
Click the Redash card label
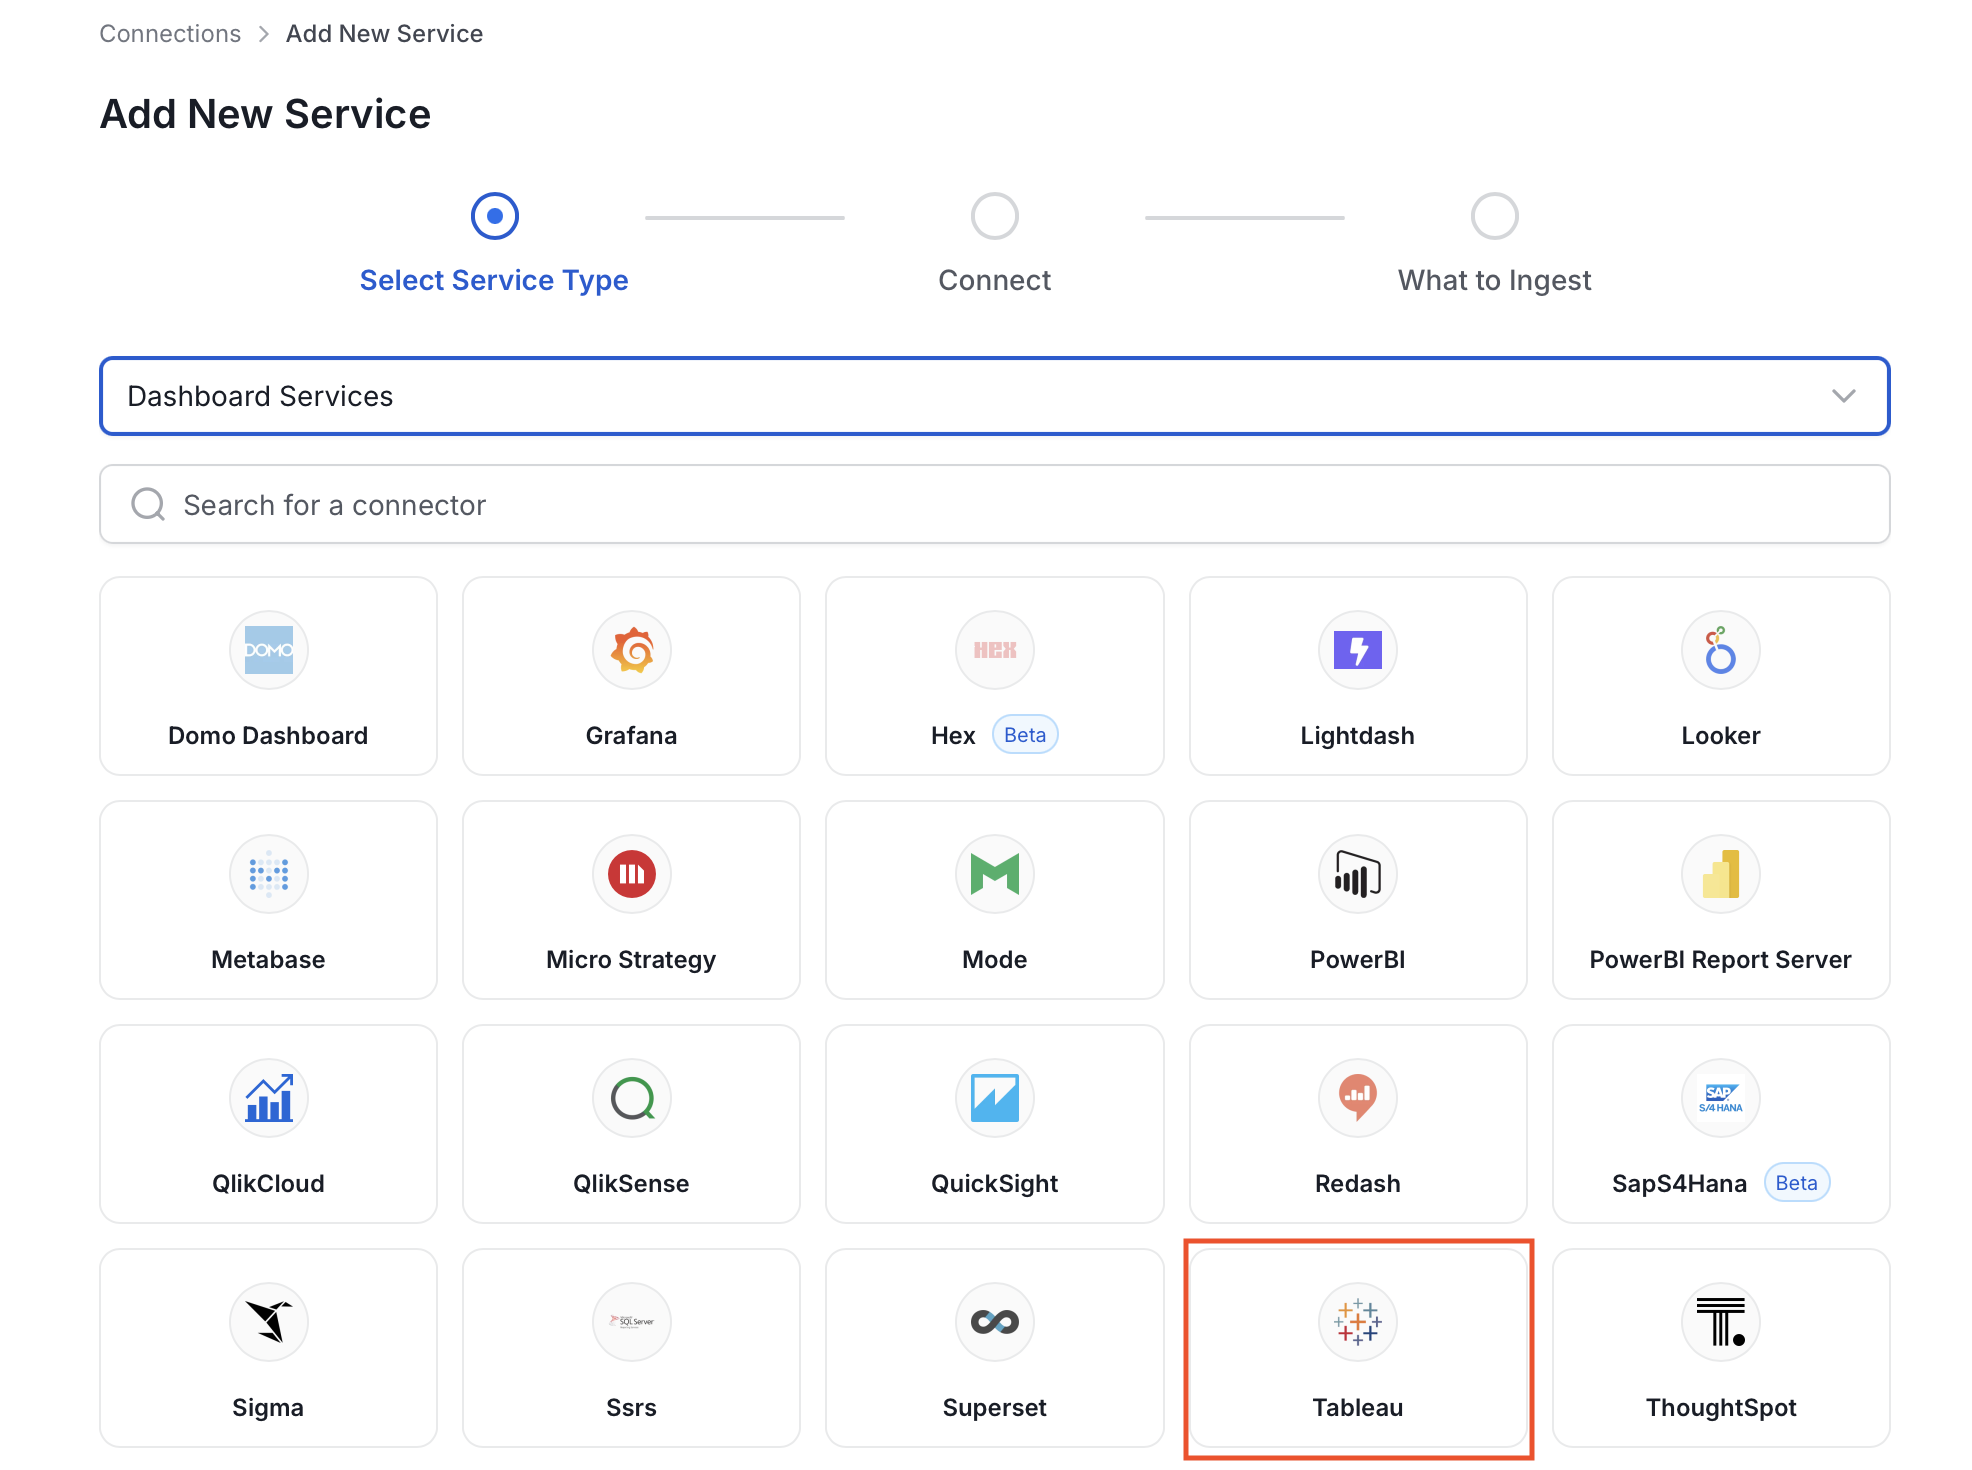[1358, 1183]
